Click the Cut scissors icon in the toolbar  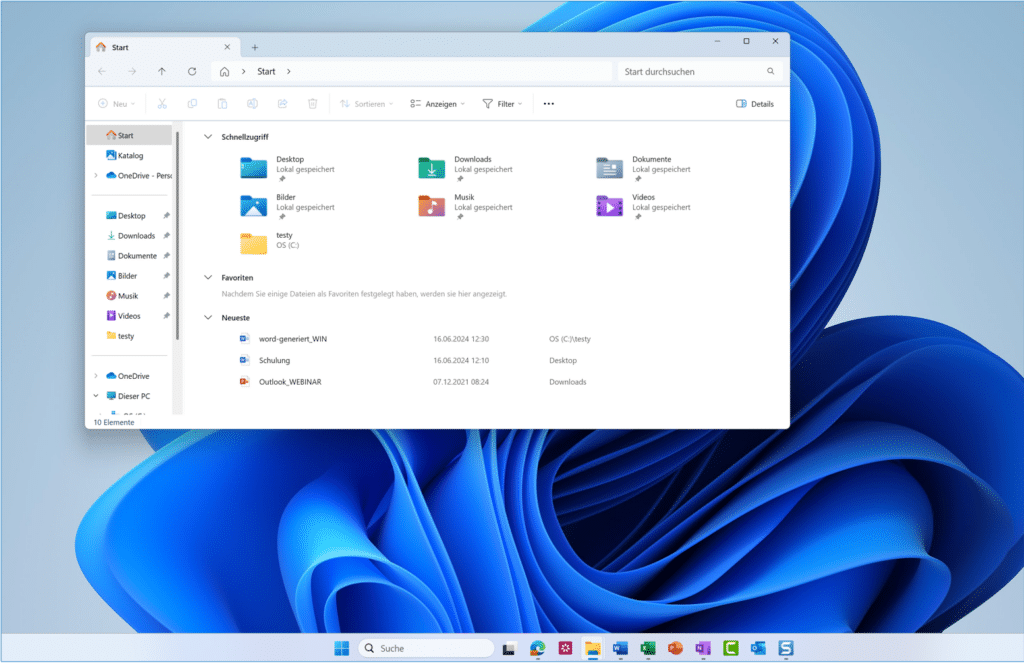(x=162, y=104)
